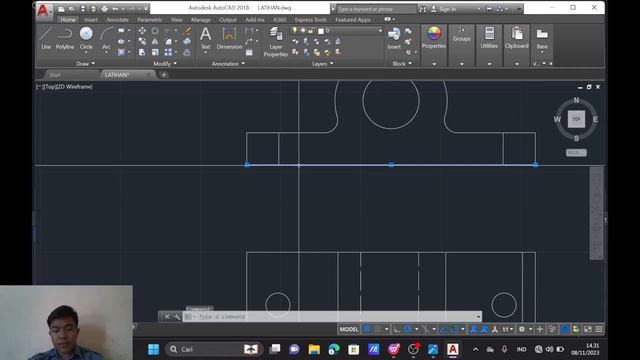Click the Mirror tool icon
The width and height of the screenshot is (640, 360).
pos(155,41)
